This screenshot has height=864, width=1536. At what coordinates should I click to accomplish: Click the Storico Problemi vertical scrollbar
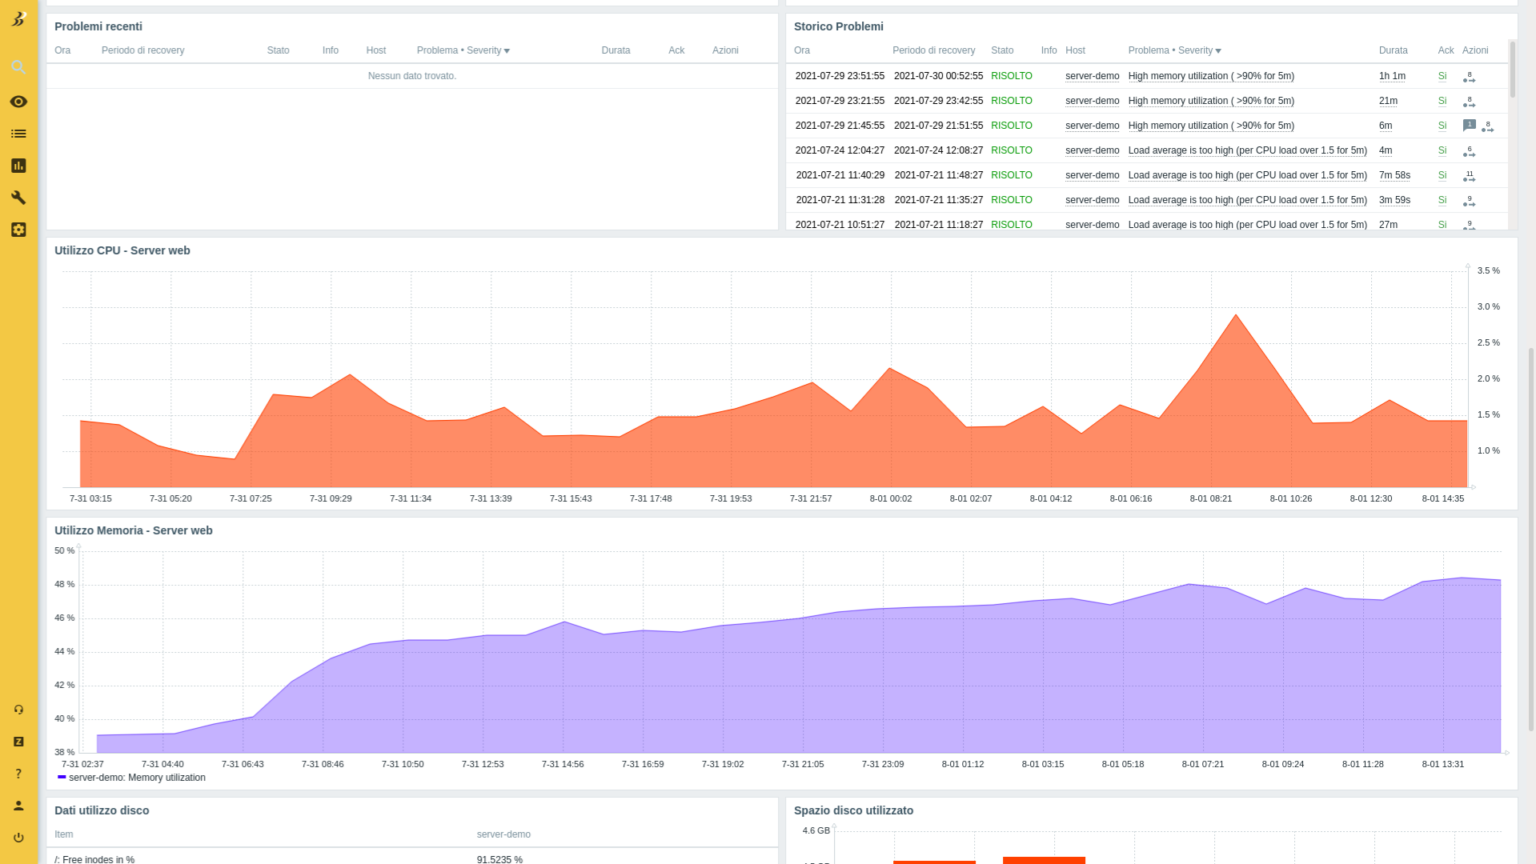(x=1512, y=70)
